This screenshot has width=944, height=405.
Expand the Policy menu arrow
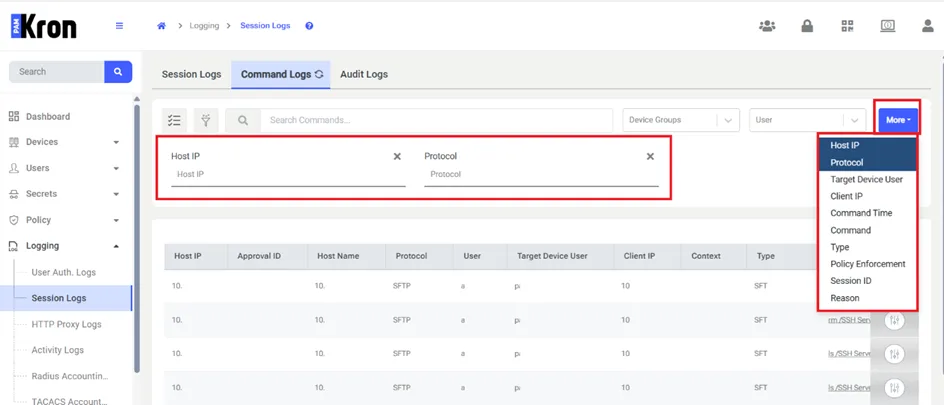[116, 220]
